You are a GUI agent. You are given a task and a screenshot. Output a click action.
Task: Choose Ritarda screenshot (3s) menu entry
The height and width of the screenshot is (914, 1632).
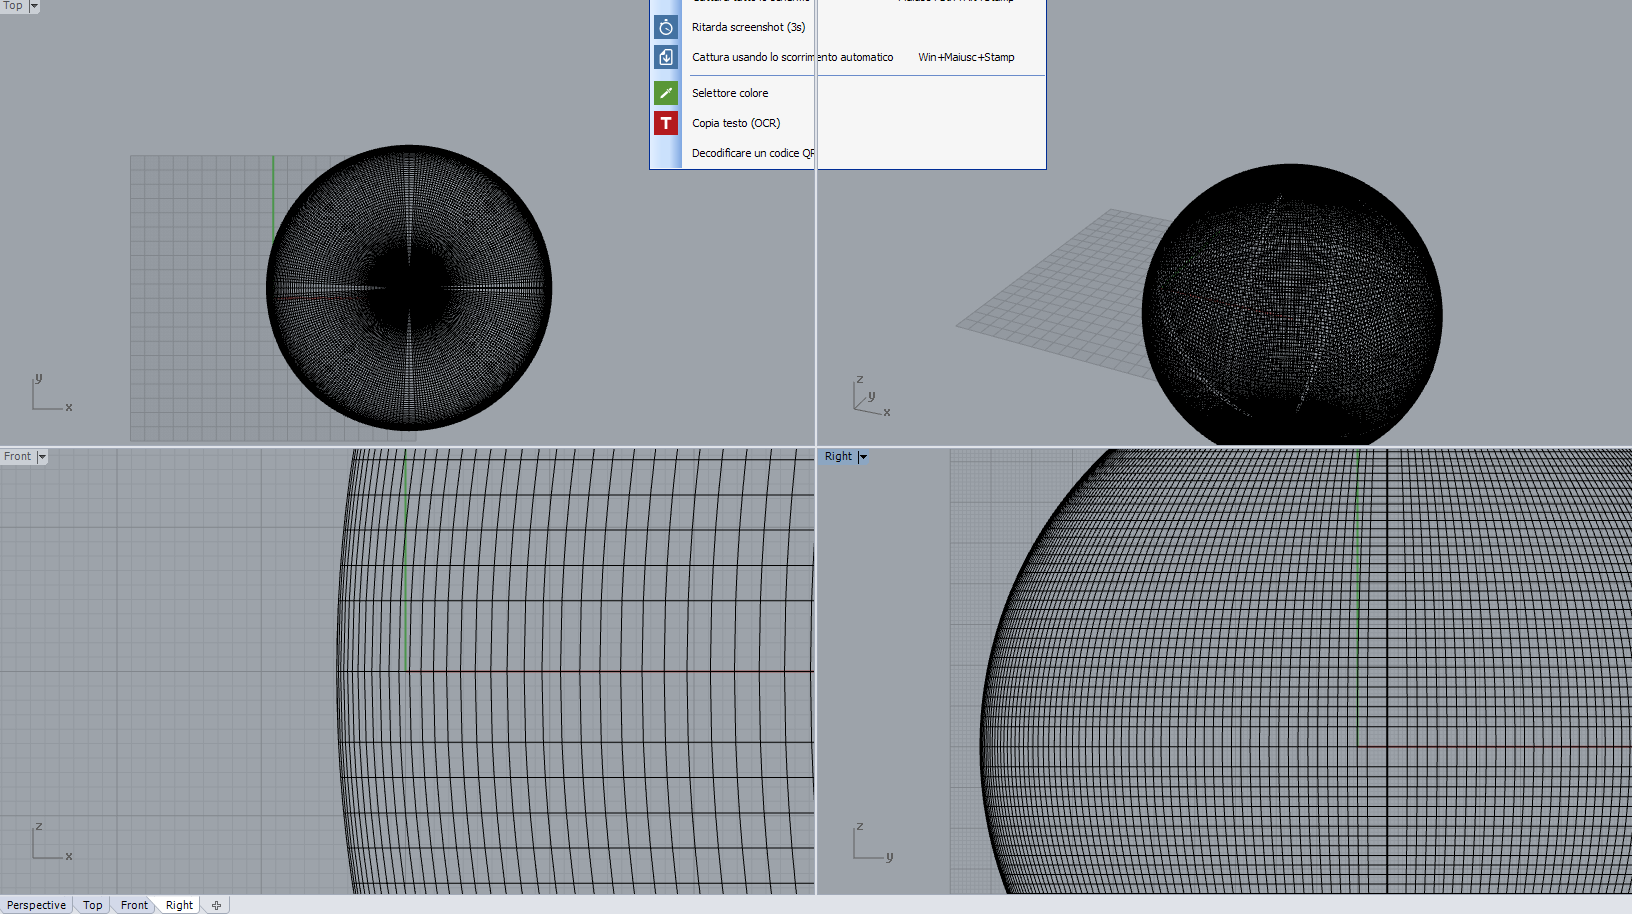point(748,27)
